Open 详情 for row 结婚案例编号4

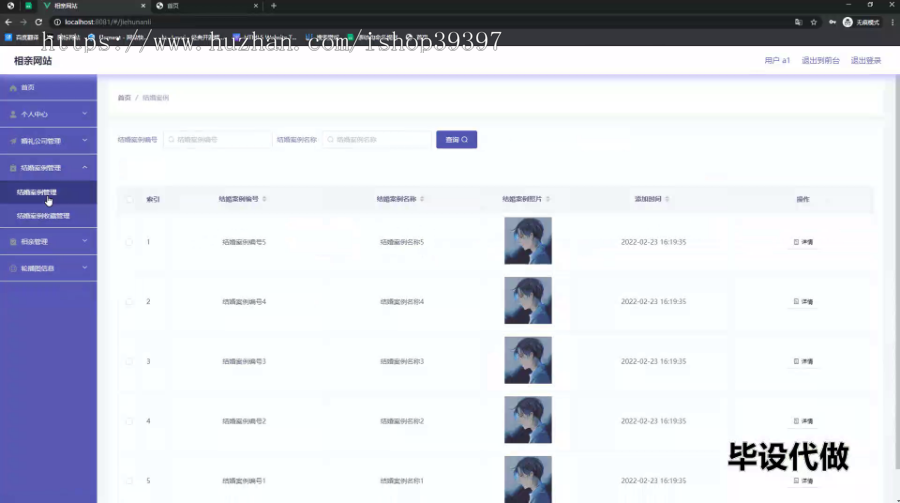pyautogui.click(x=803, y=301)
